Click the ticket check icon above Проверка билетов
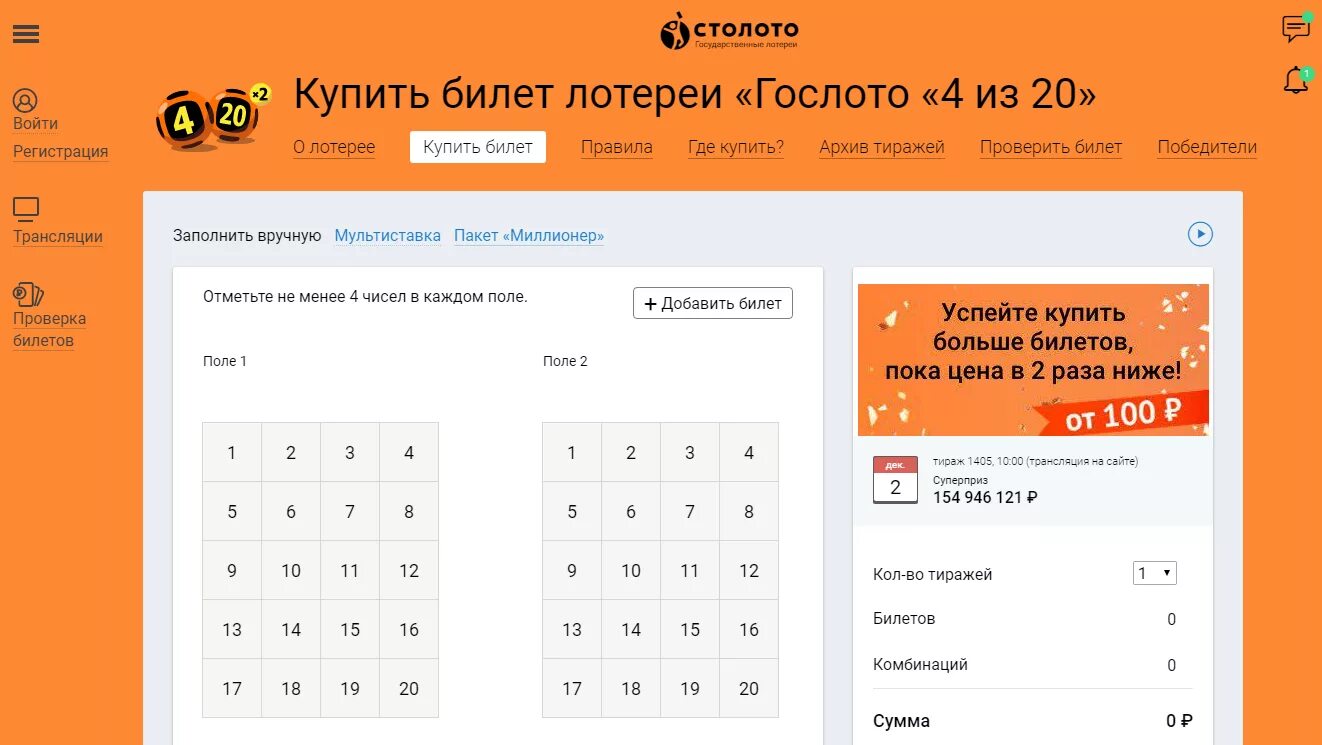Viewport: 1322px width, 745px height. pyautogui.click(x=28, y=294)
